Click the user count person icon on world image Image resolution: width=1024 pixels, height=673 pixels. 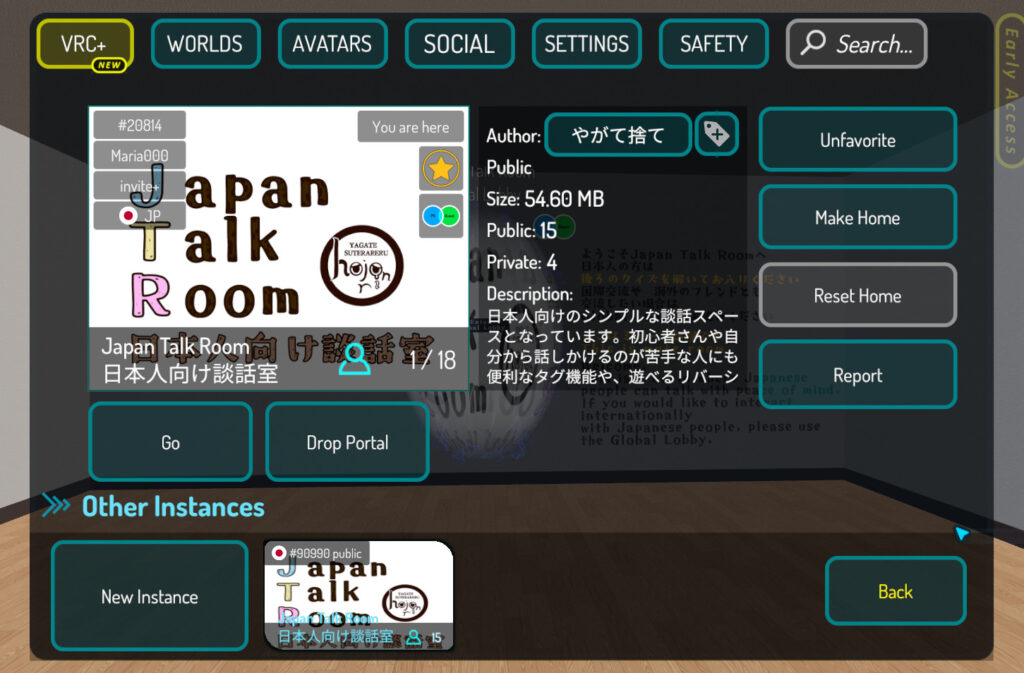coord(355,358)
